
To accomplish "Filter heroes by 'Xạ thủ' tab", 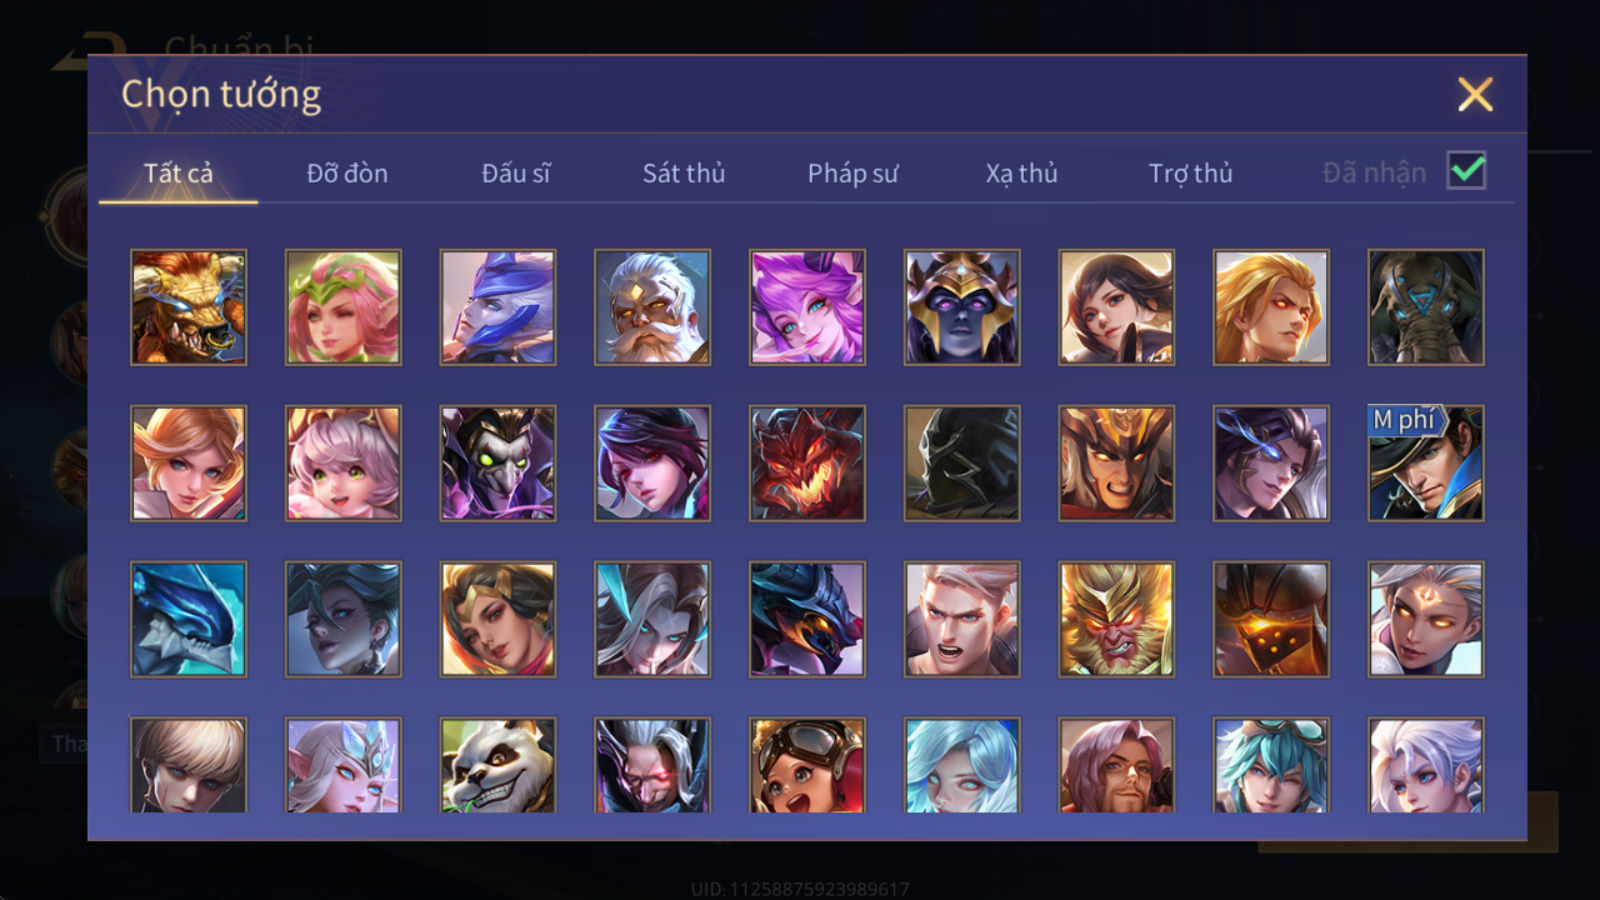I will point(1021,173).
